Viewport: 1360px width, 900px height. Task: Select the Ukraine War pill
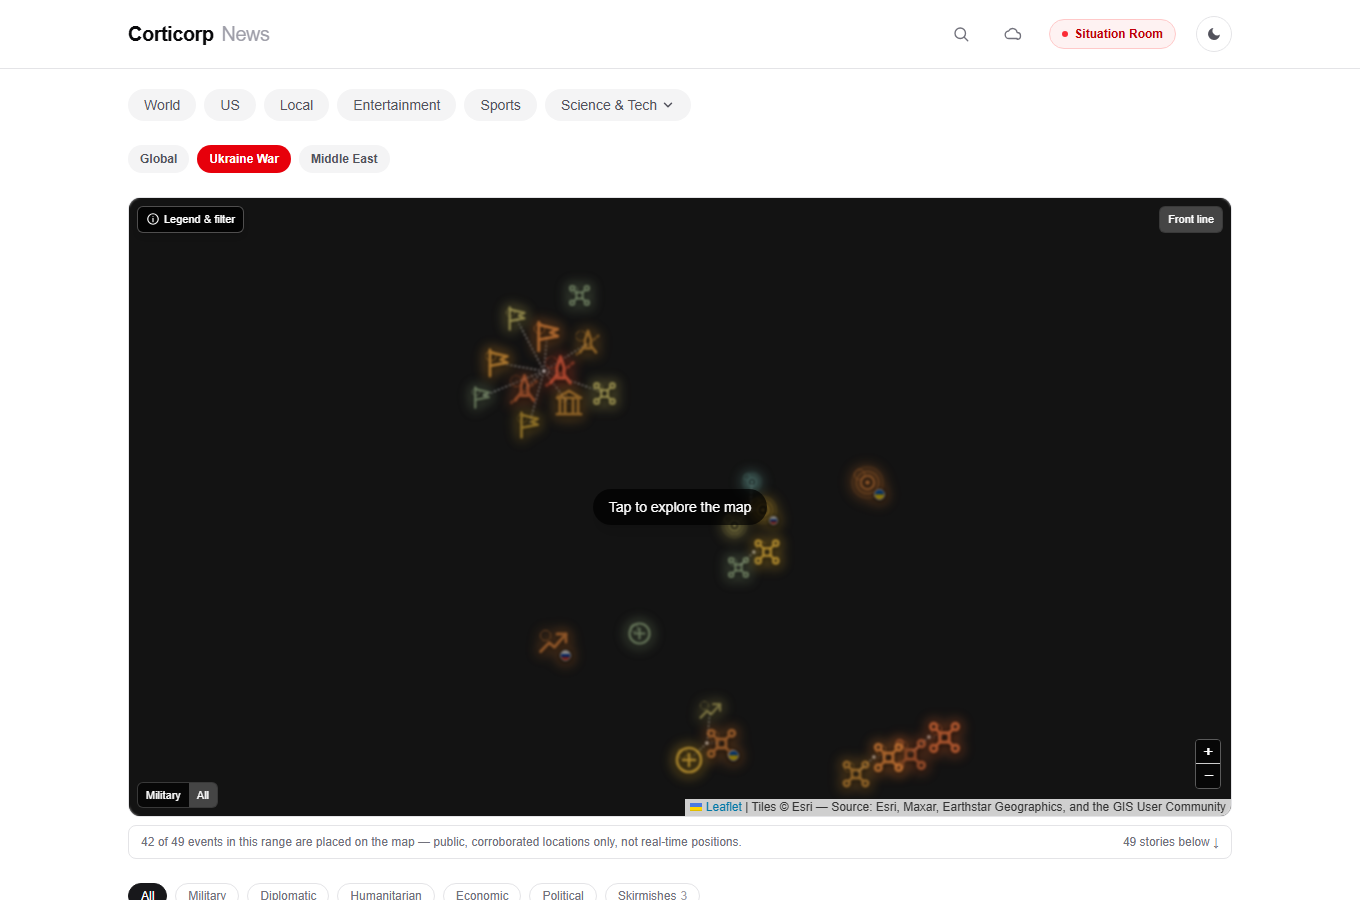pos(244,159)
